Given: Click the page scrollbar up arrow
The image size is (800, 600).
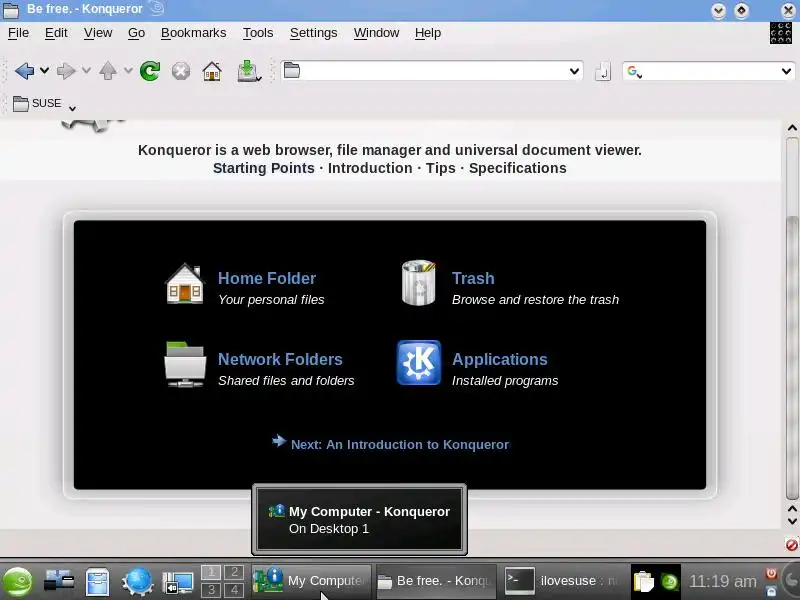Looking at the screenshot, I should tap(792, 128).
